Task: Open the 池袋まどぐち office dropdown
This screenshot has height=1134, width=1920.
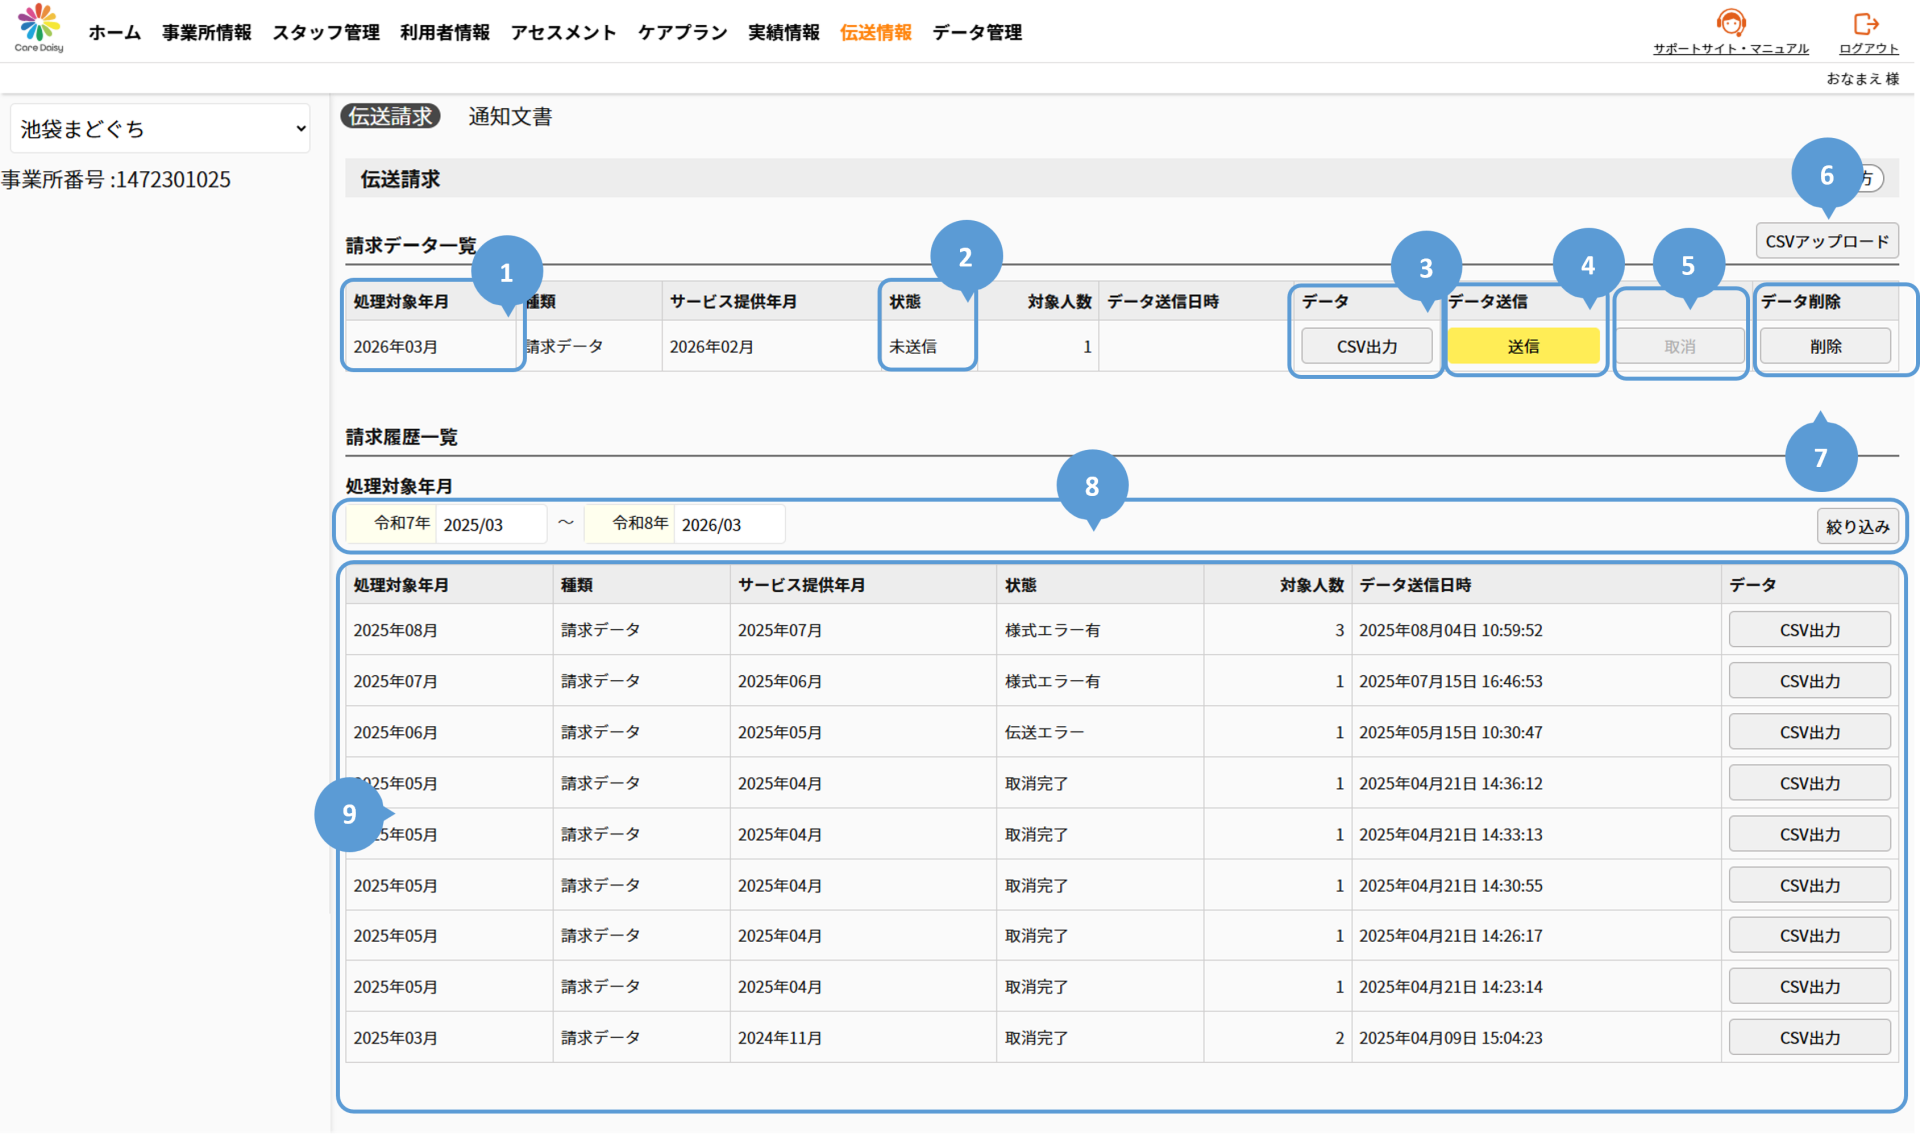Action: pos(160,129)
